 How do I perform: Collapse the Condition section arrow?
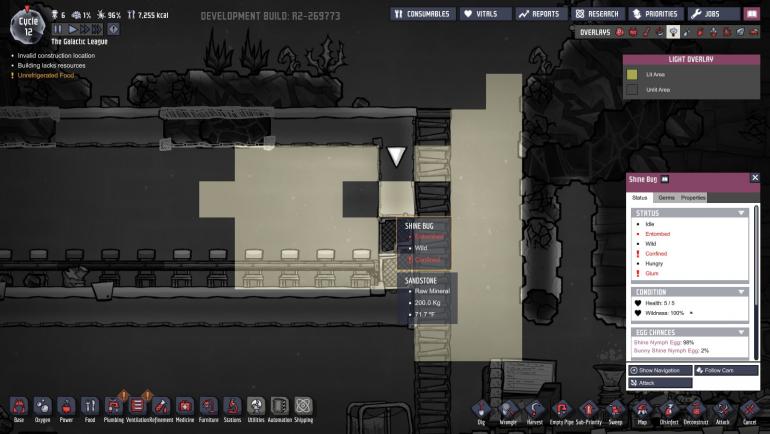coord(741,292)
